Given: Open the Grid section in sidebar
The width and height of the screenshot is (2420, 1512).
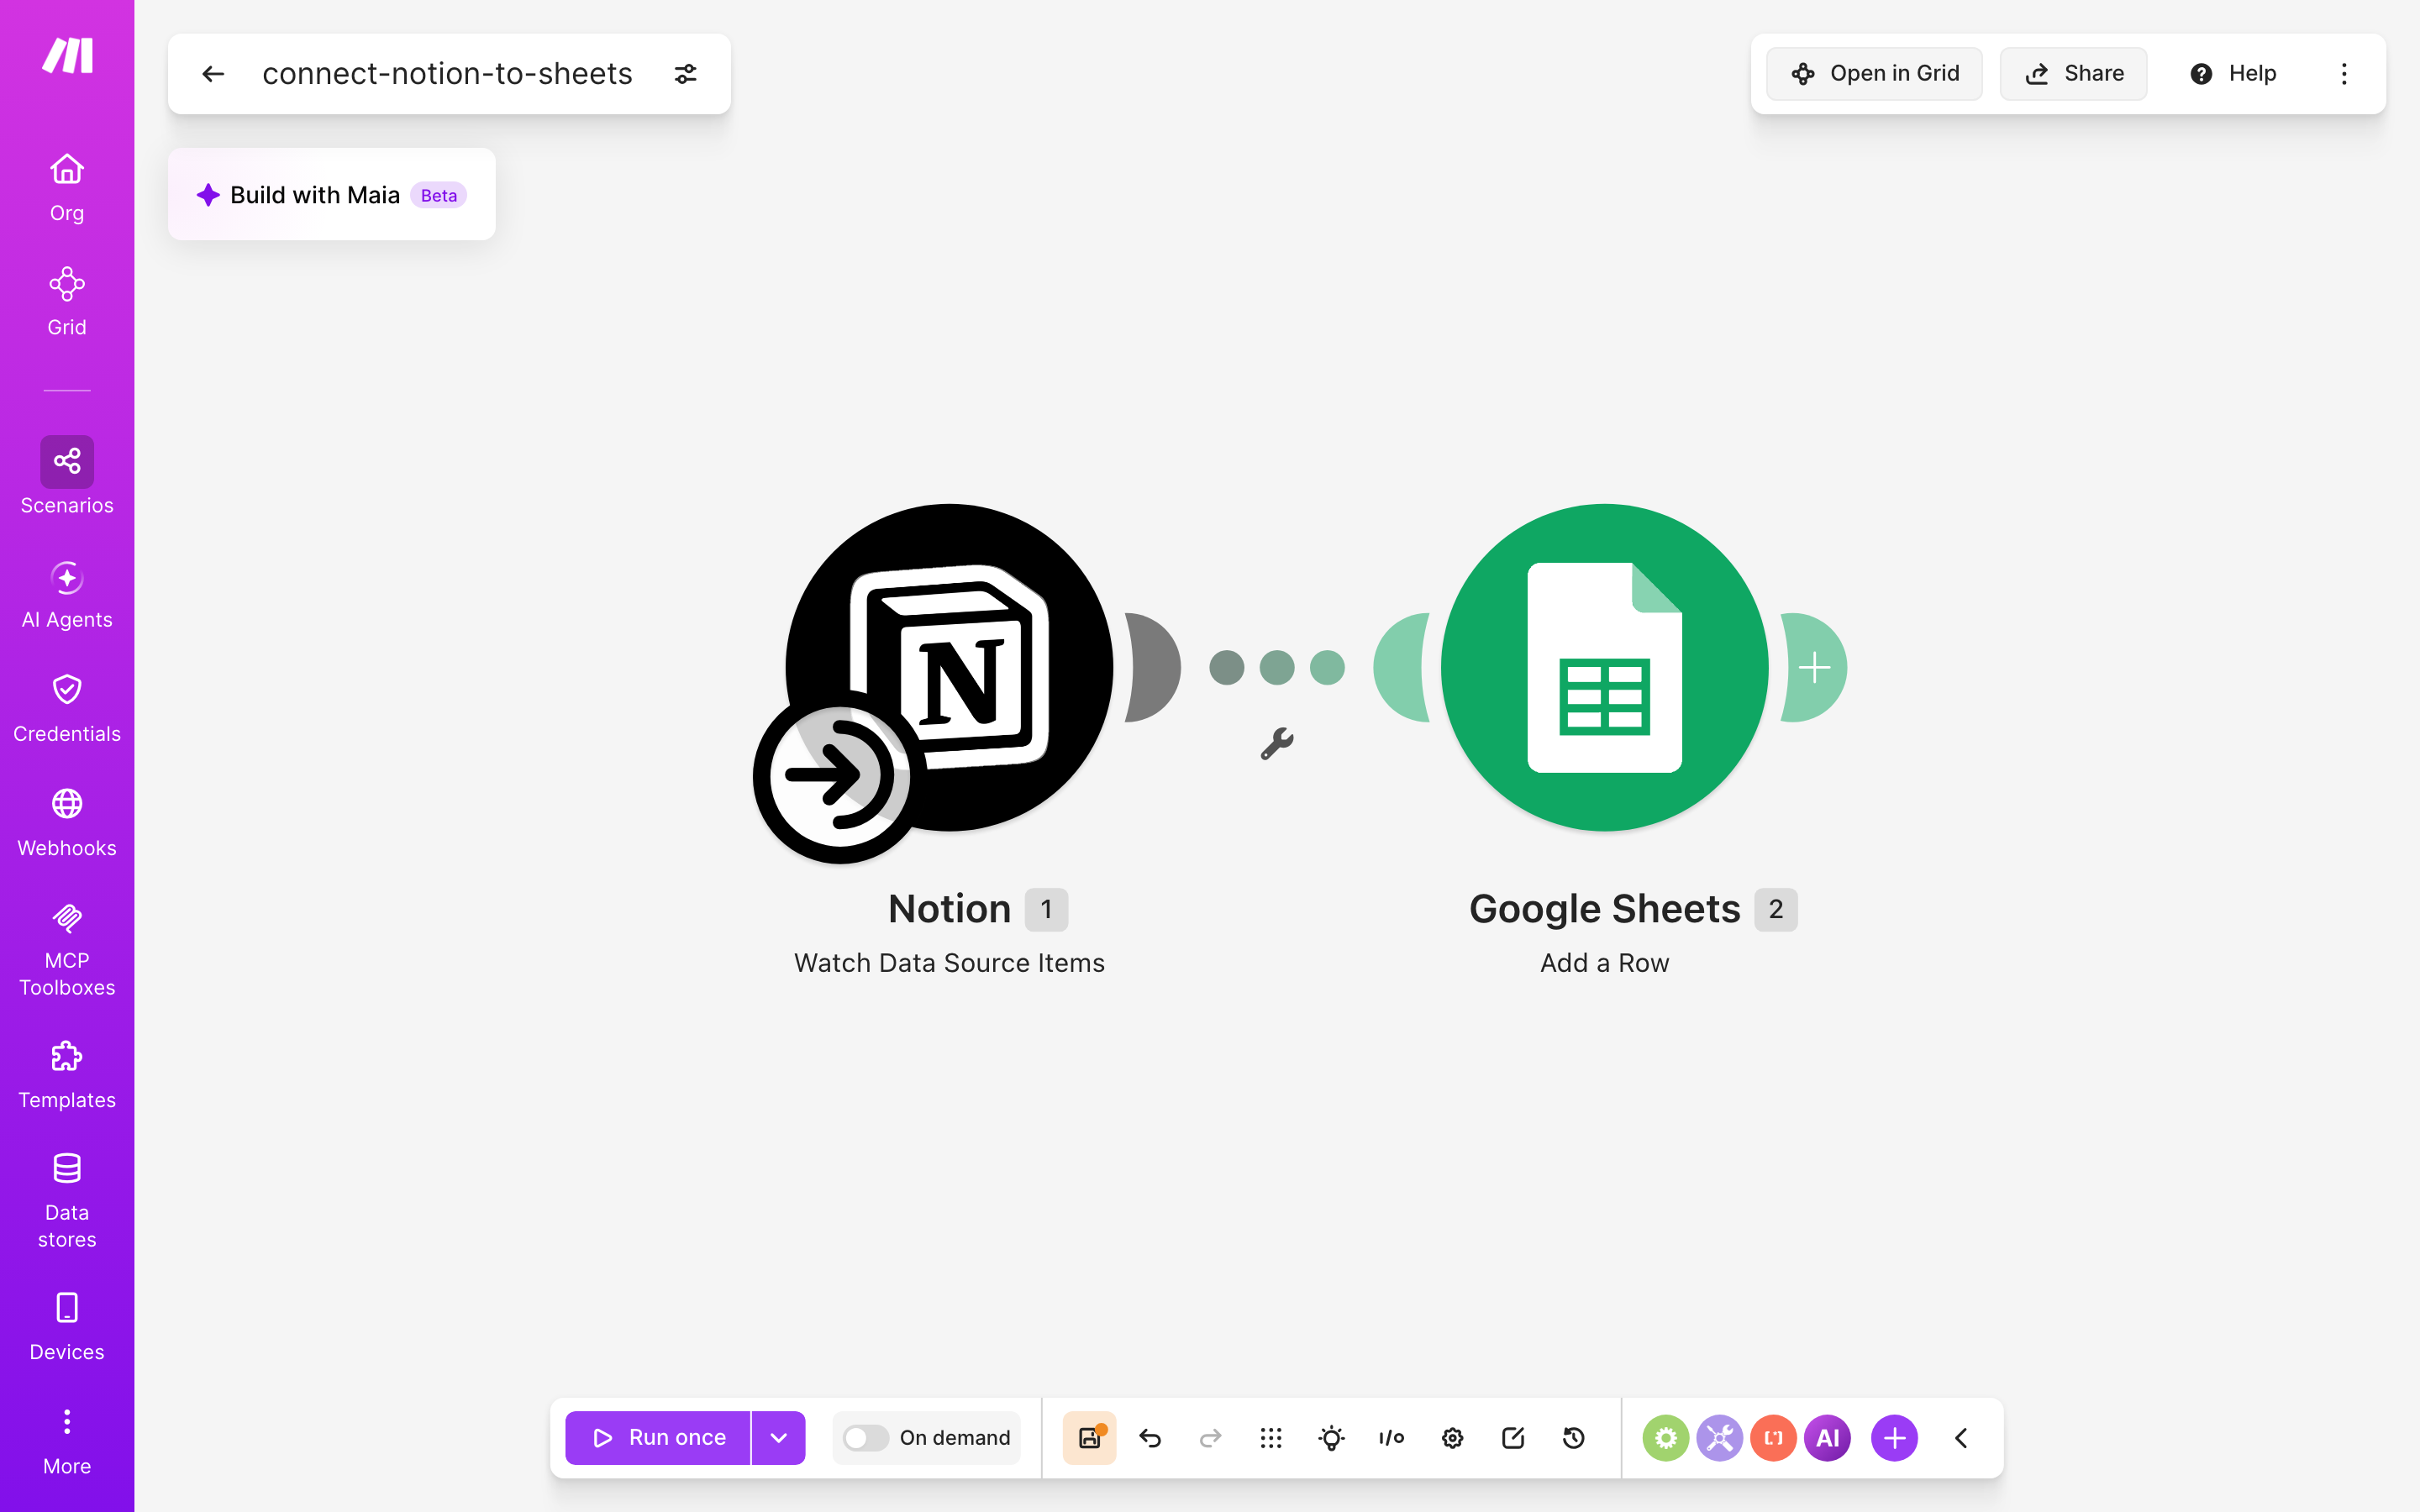Looking at the screenshot, I should coord(67,301).
